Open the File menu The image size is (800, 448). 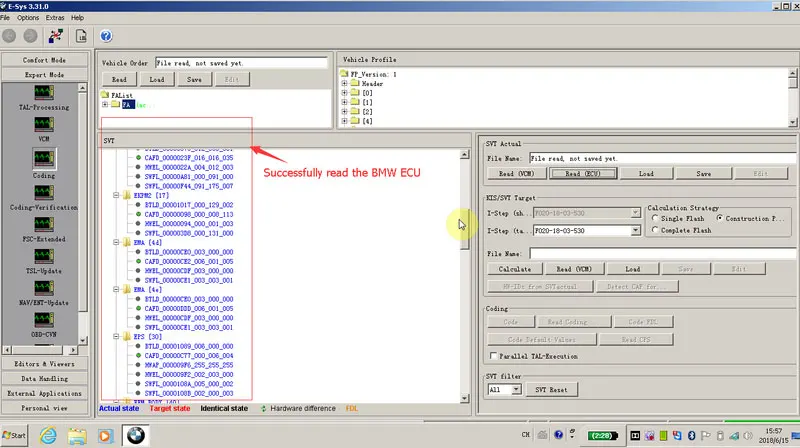coord(5,17)
